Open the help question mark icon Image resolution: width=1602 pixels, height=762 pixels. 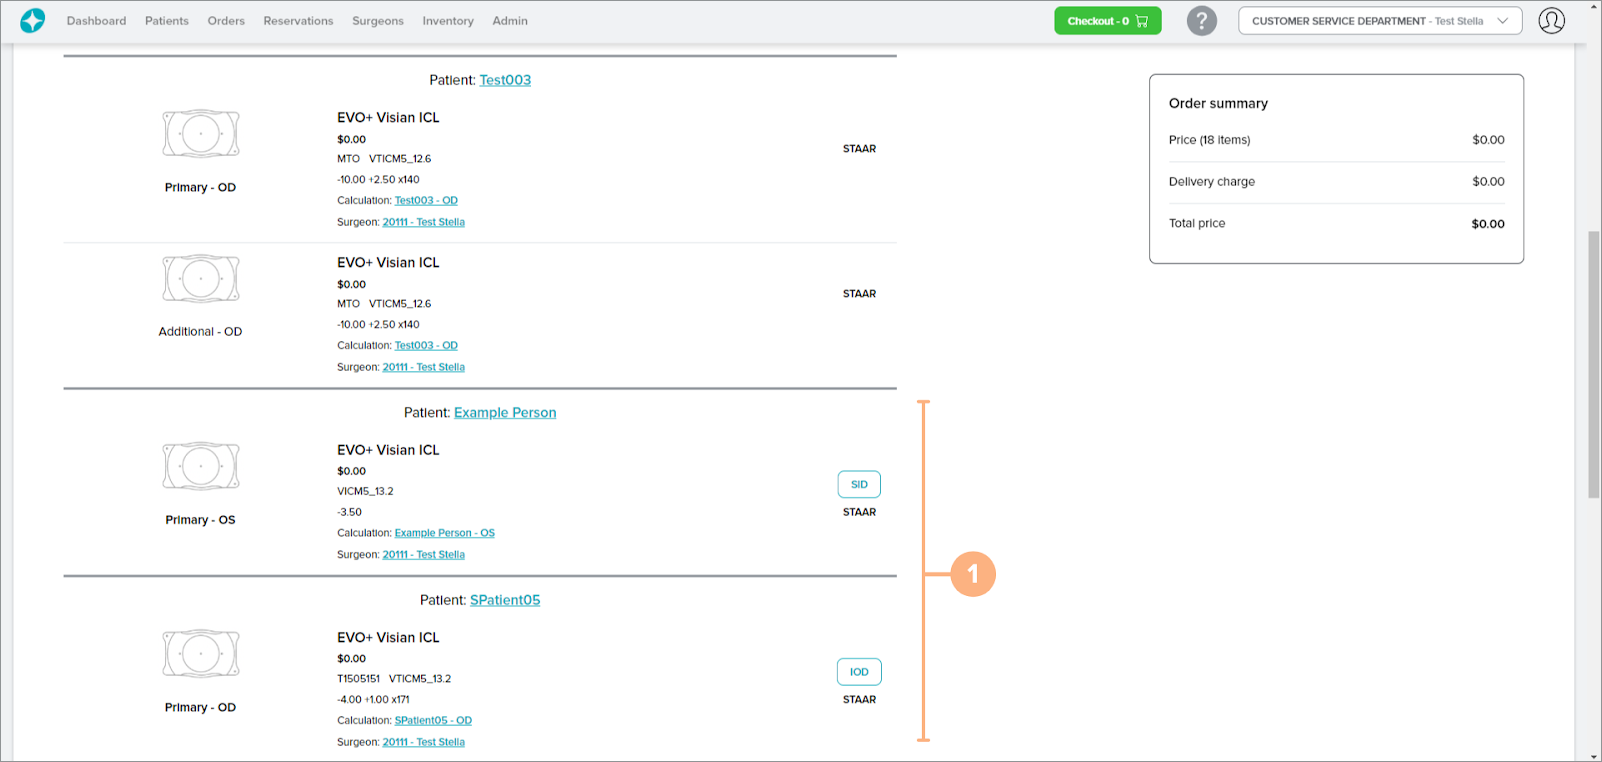(1201, 21)
